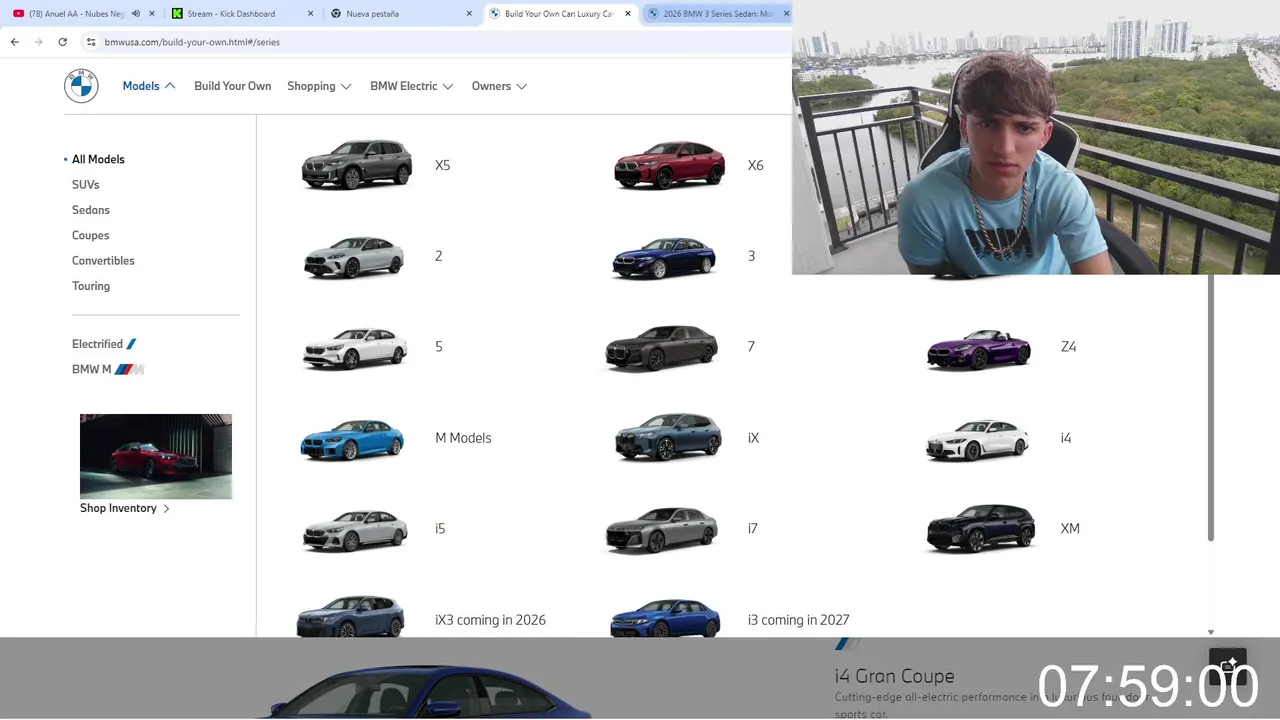
Task: Click the black XM car image
Action: coord(980,528)
